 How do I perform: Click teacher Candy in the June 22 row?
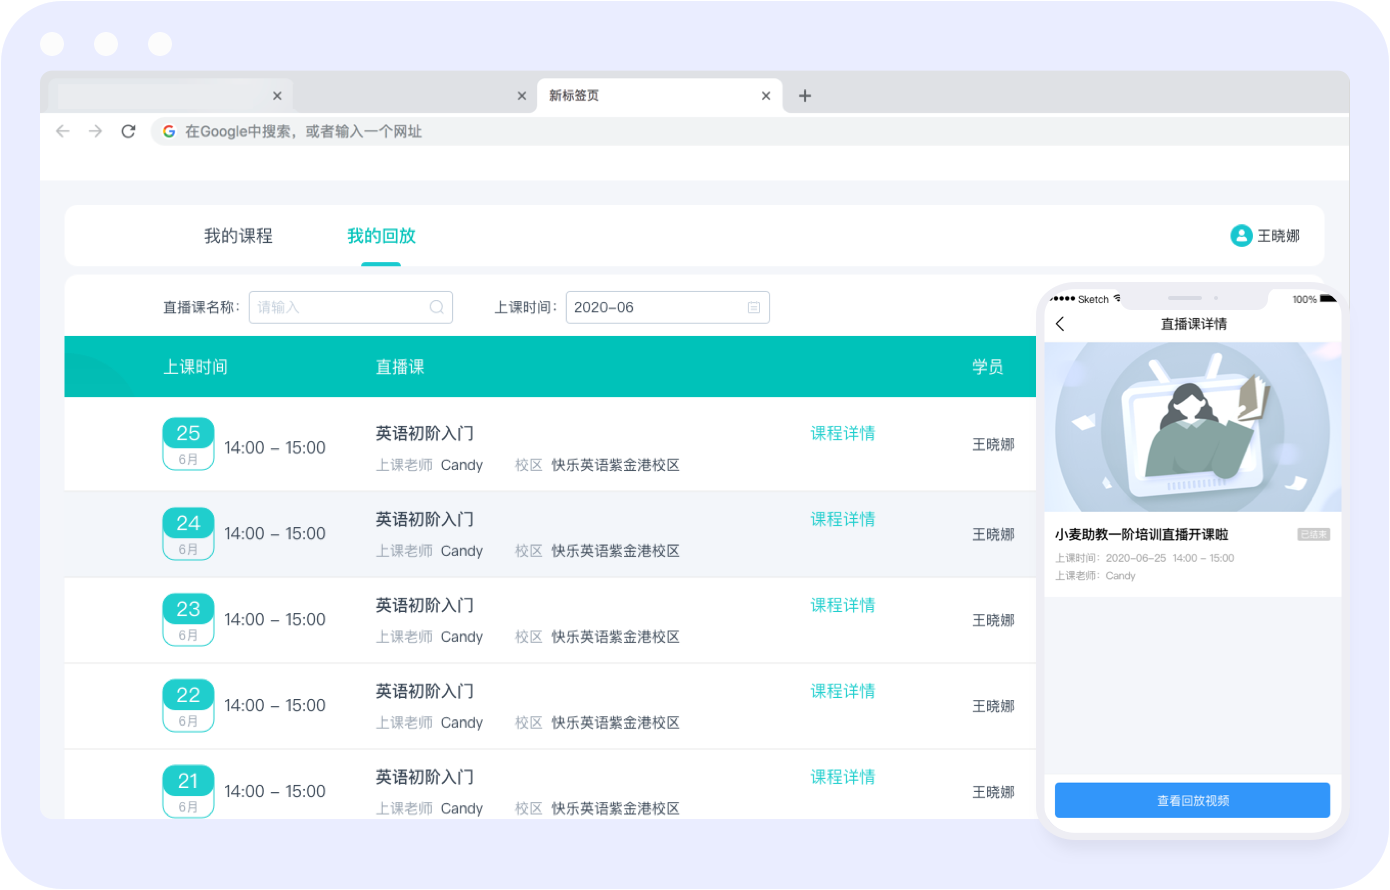(461, 723)
